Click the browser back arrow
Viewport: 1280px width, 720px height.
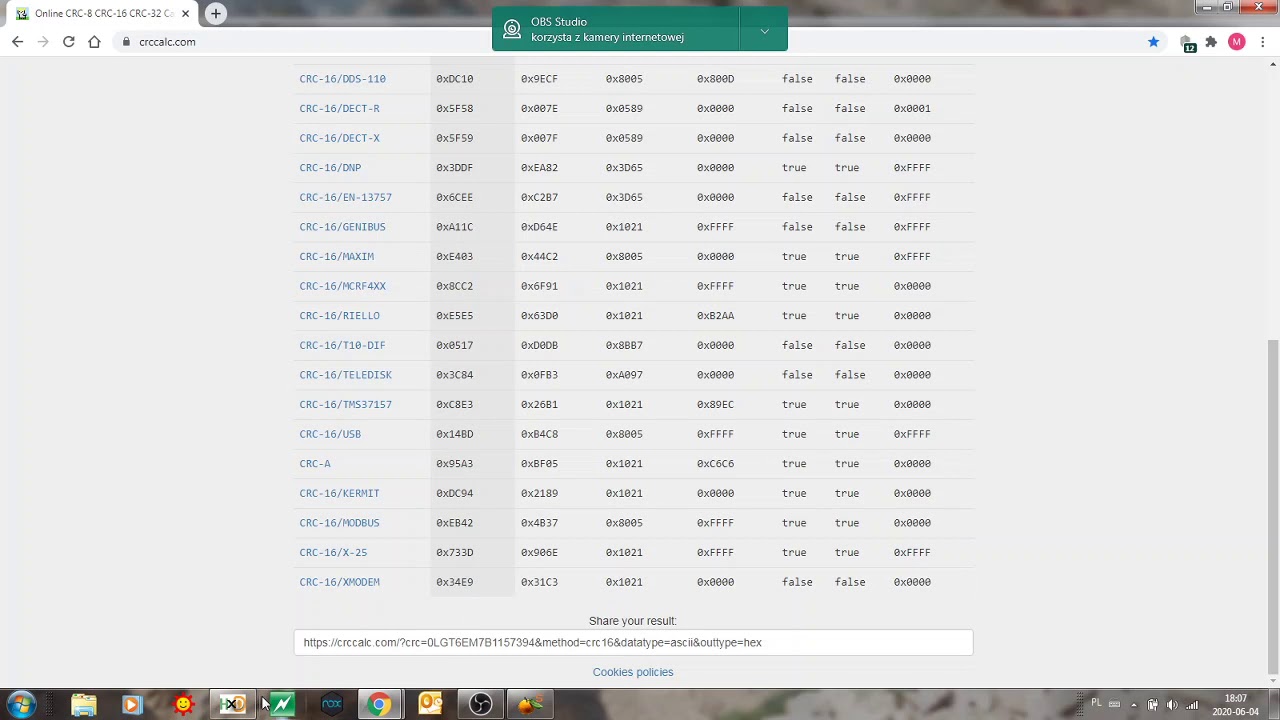coord(17,42)
